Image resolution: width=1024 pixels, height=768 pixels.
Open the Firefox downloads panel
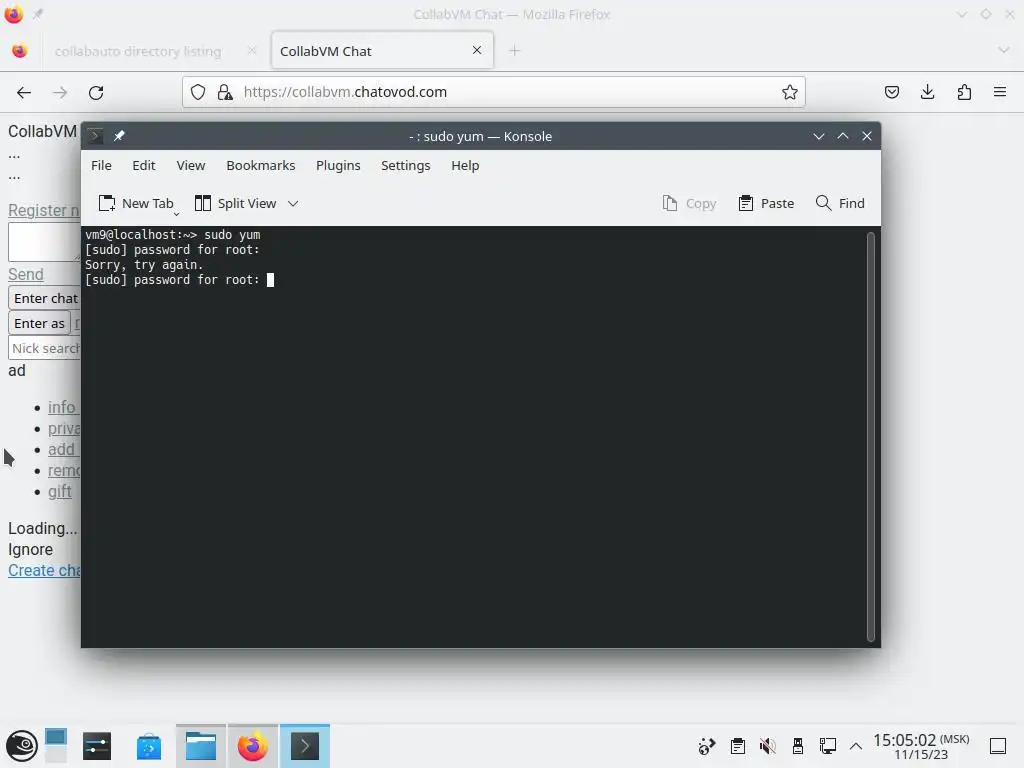click(927, 92)
